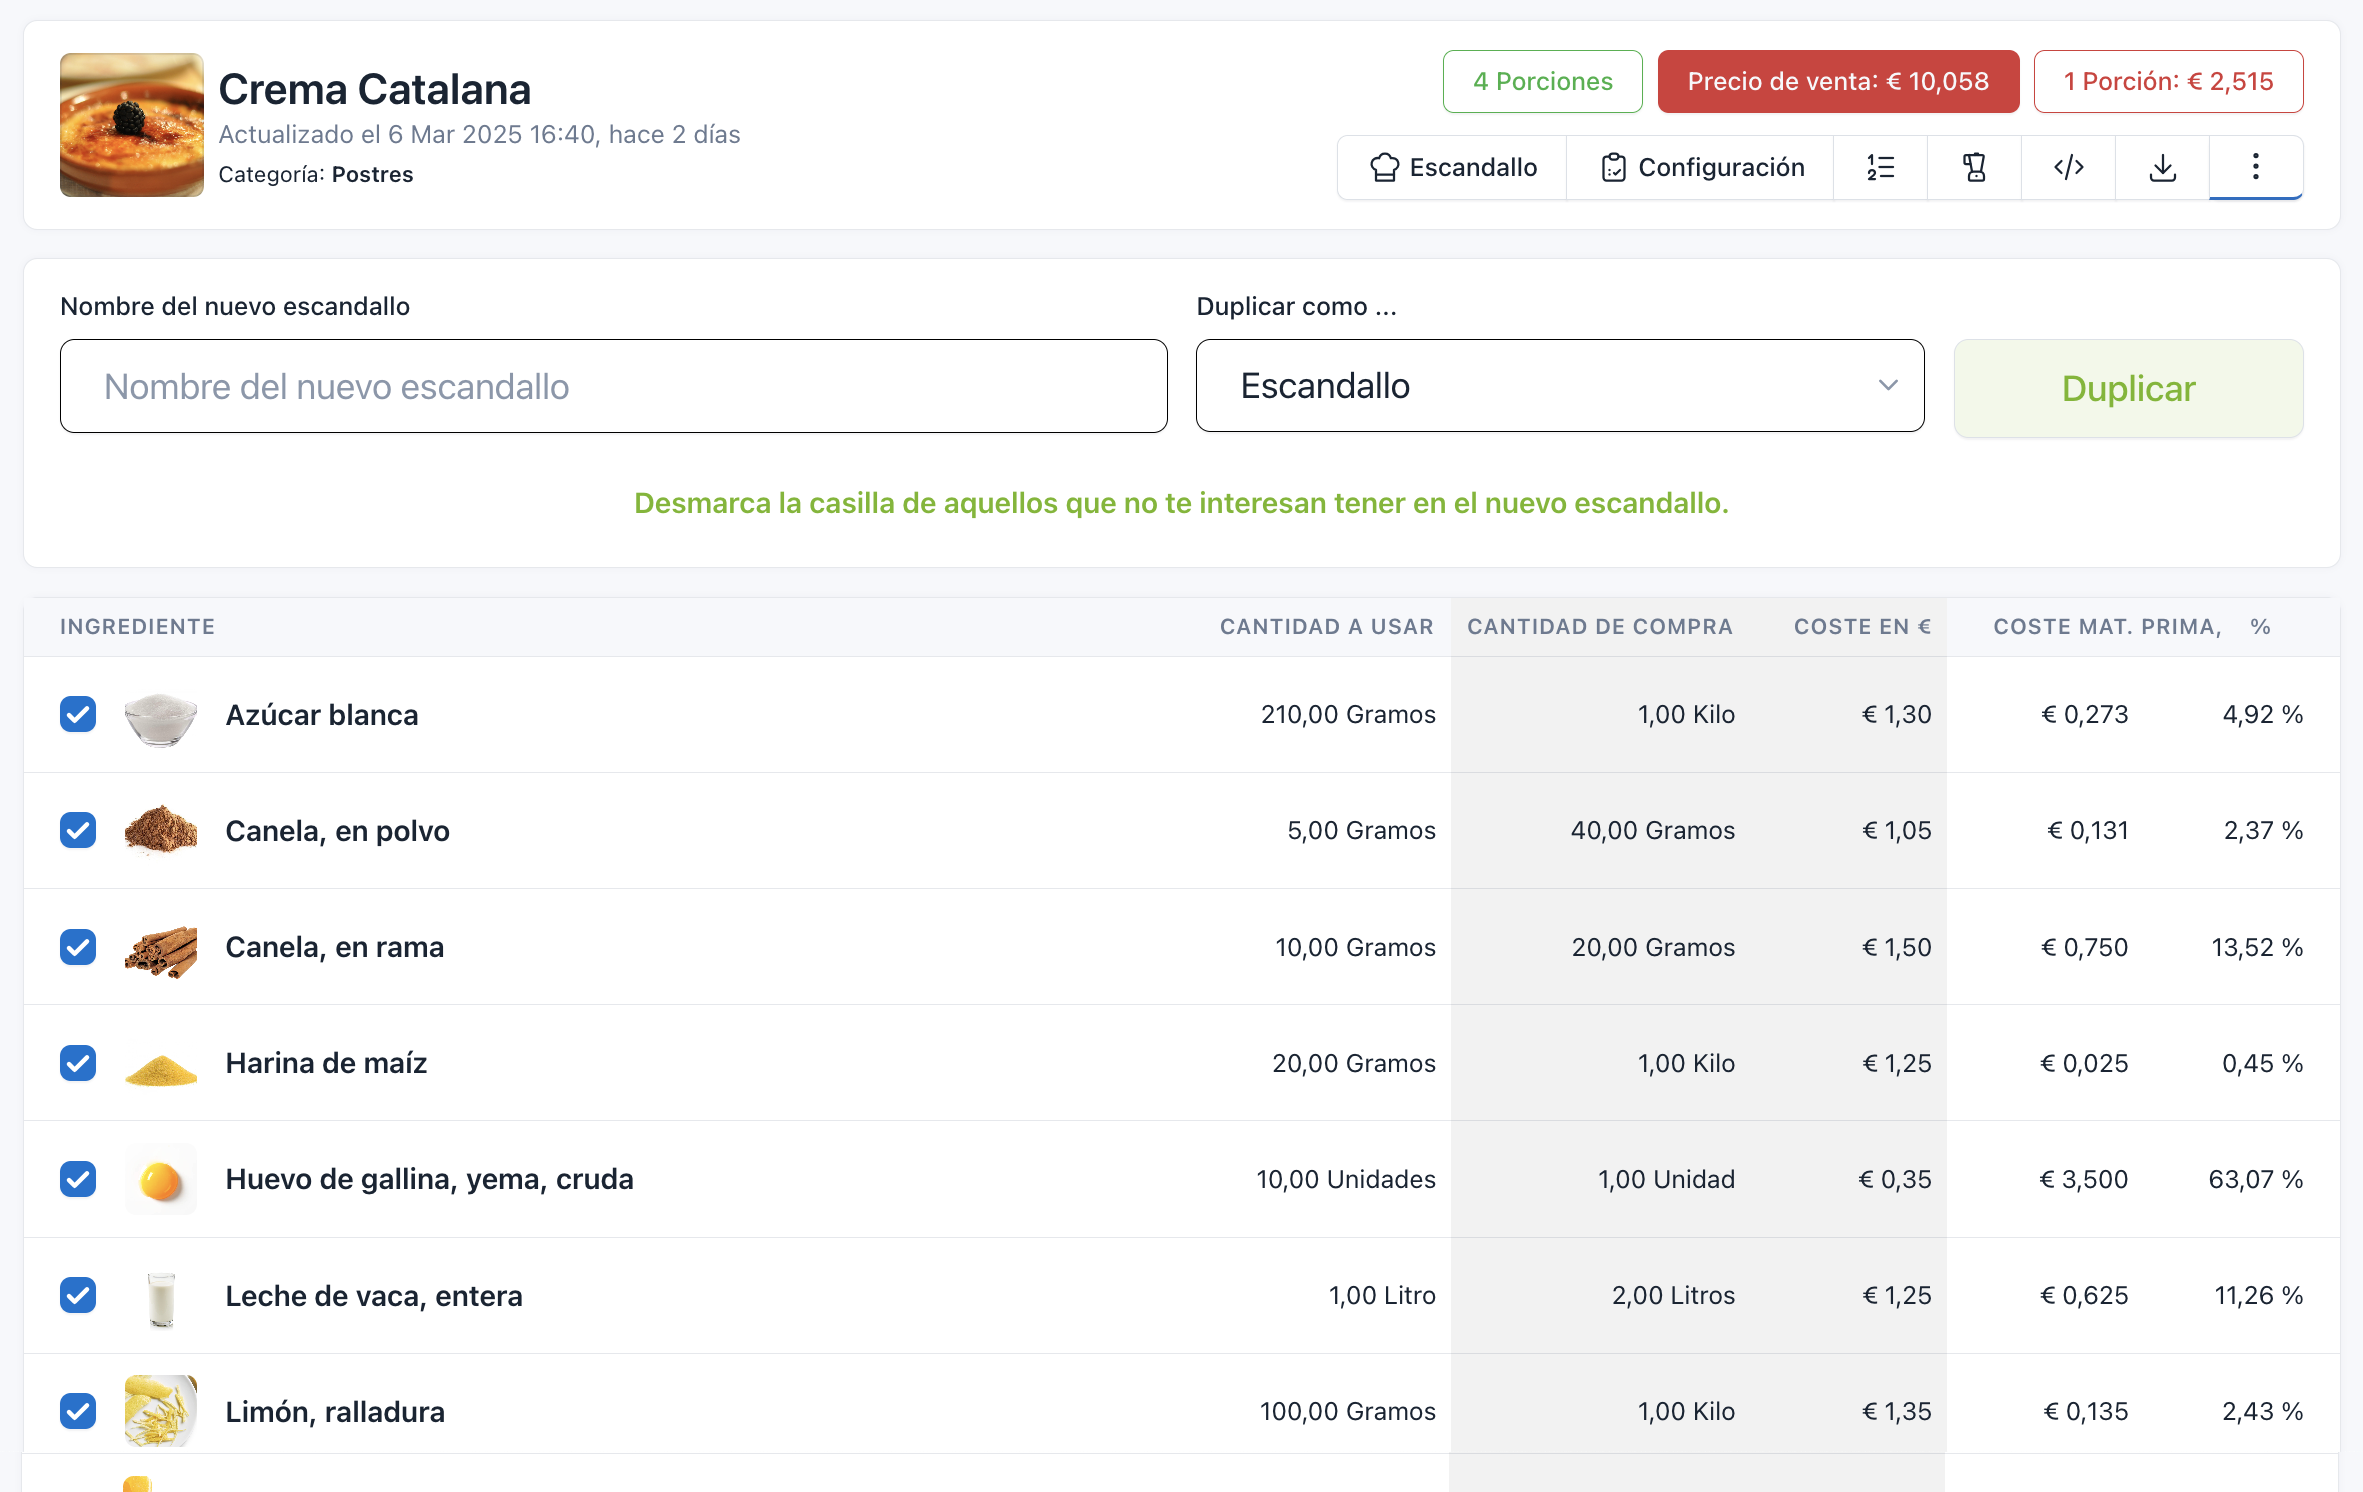Uncheck the Canela, en polvo checkbox
Image resolution: width=2363 pixels, height=1492 pixels.
point(78,830)
